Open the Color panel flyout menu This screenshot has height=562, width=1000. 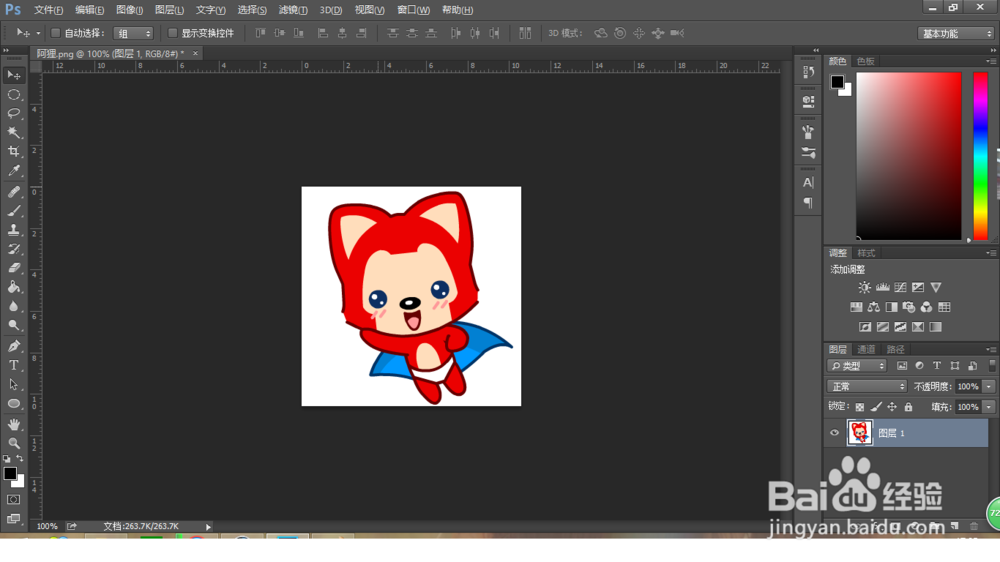(991, 61)
